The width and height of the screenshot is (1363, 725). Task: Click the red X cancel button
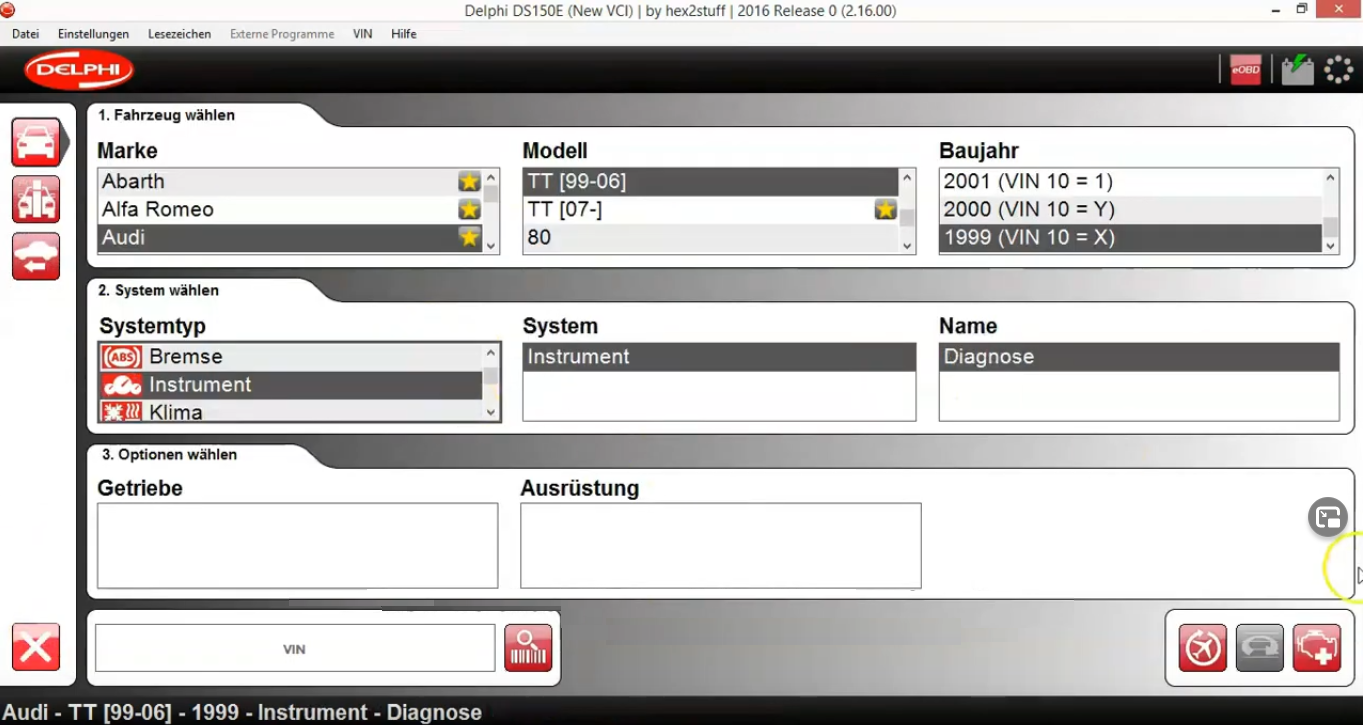[x=36, y=648]
